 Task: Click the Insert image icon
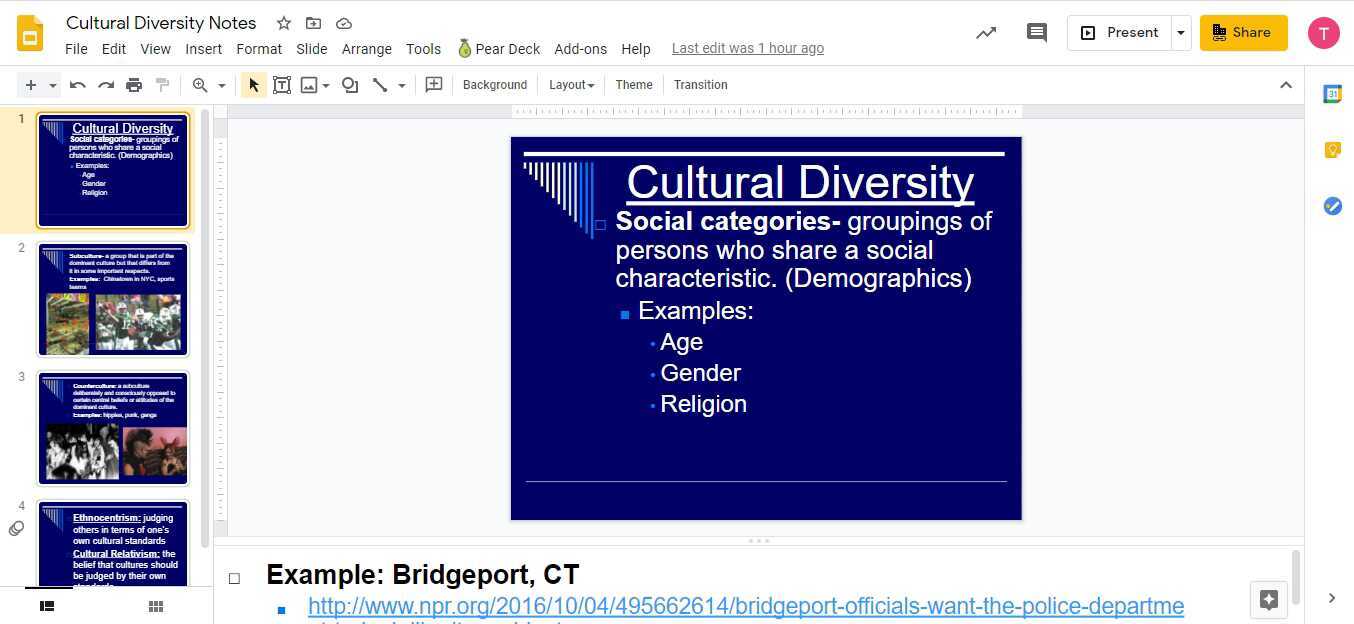[310, 85]
